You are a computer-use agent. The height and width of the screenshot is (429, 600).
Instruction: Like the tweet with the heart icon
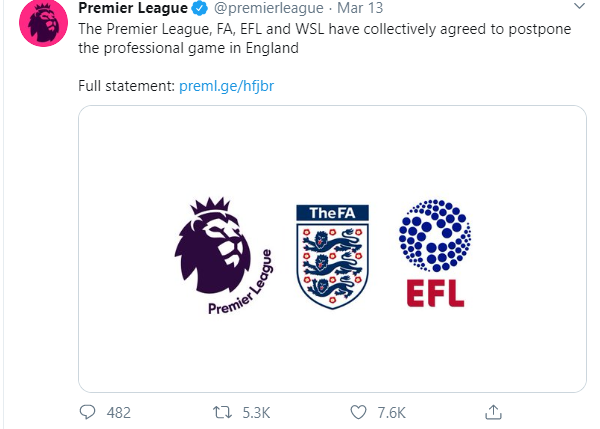click(x=358, y=412)
